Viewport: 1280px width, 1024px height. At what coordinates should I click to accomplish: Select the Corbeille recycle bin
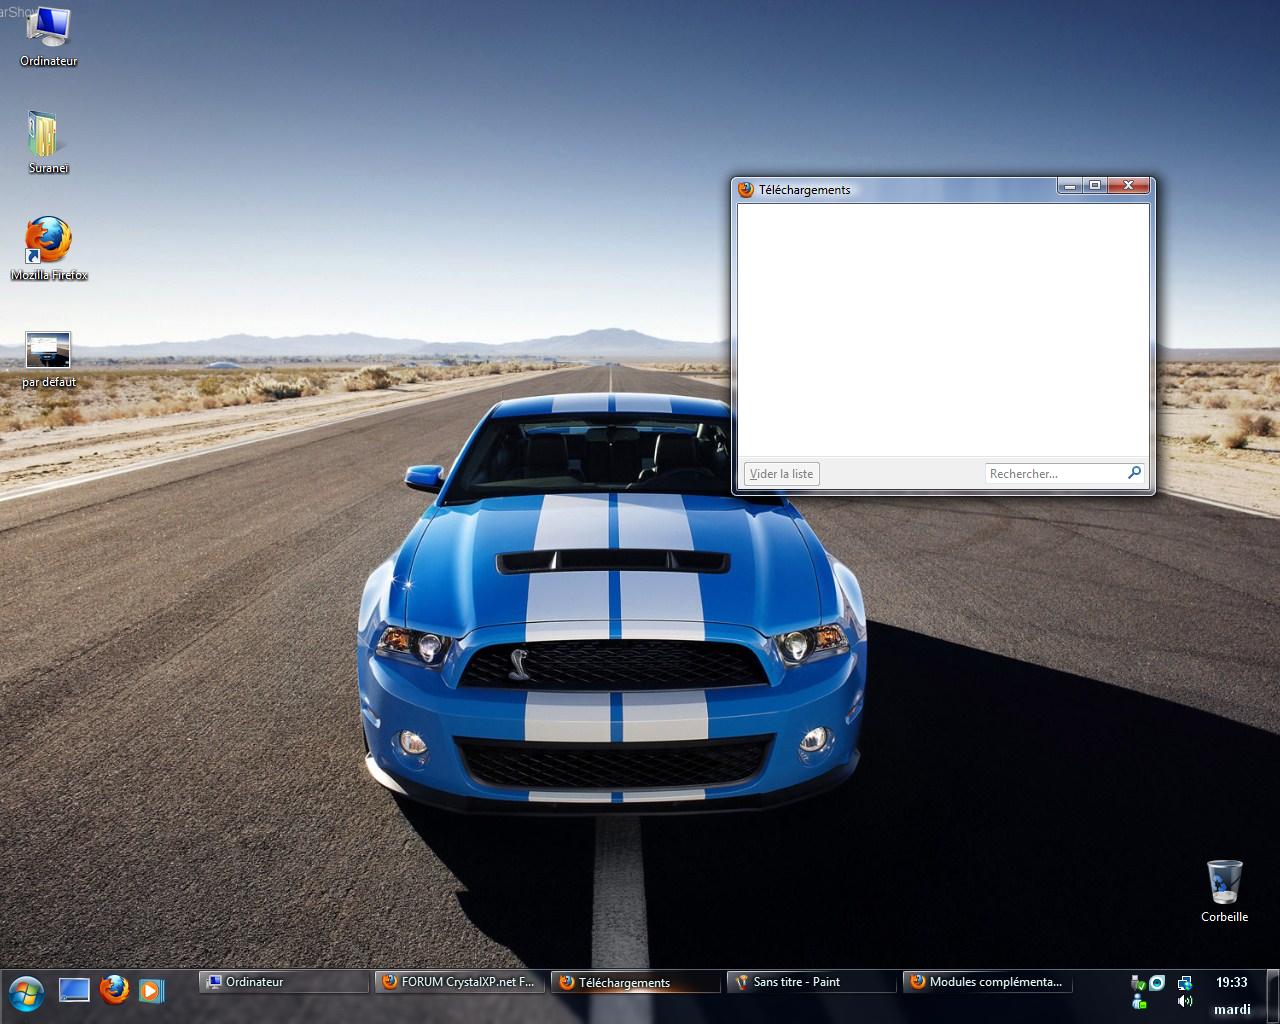click(x=1224, y=891)
